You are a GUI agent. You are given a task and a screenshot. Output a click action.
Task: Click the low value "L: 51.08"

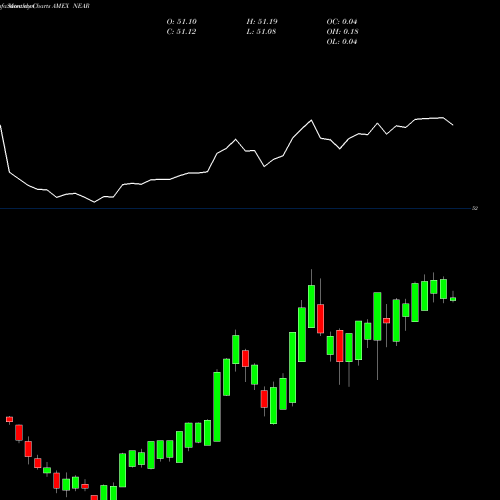(261, 32)
